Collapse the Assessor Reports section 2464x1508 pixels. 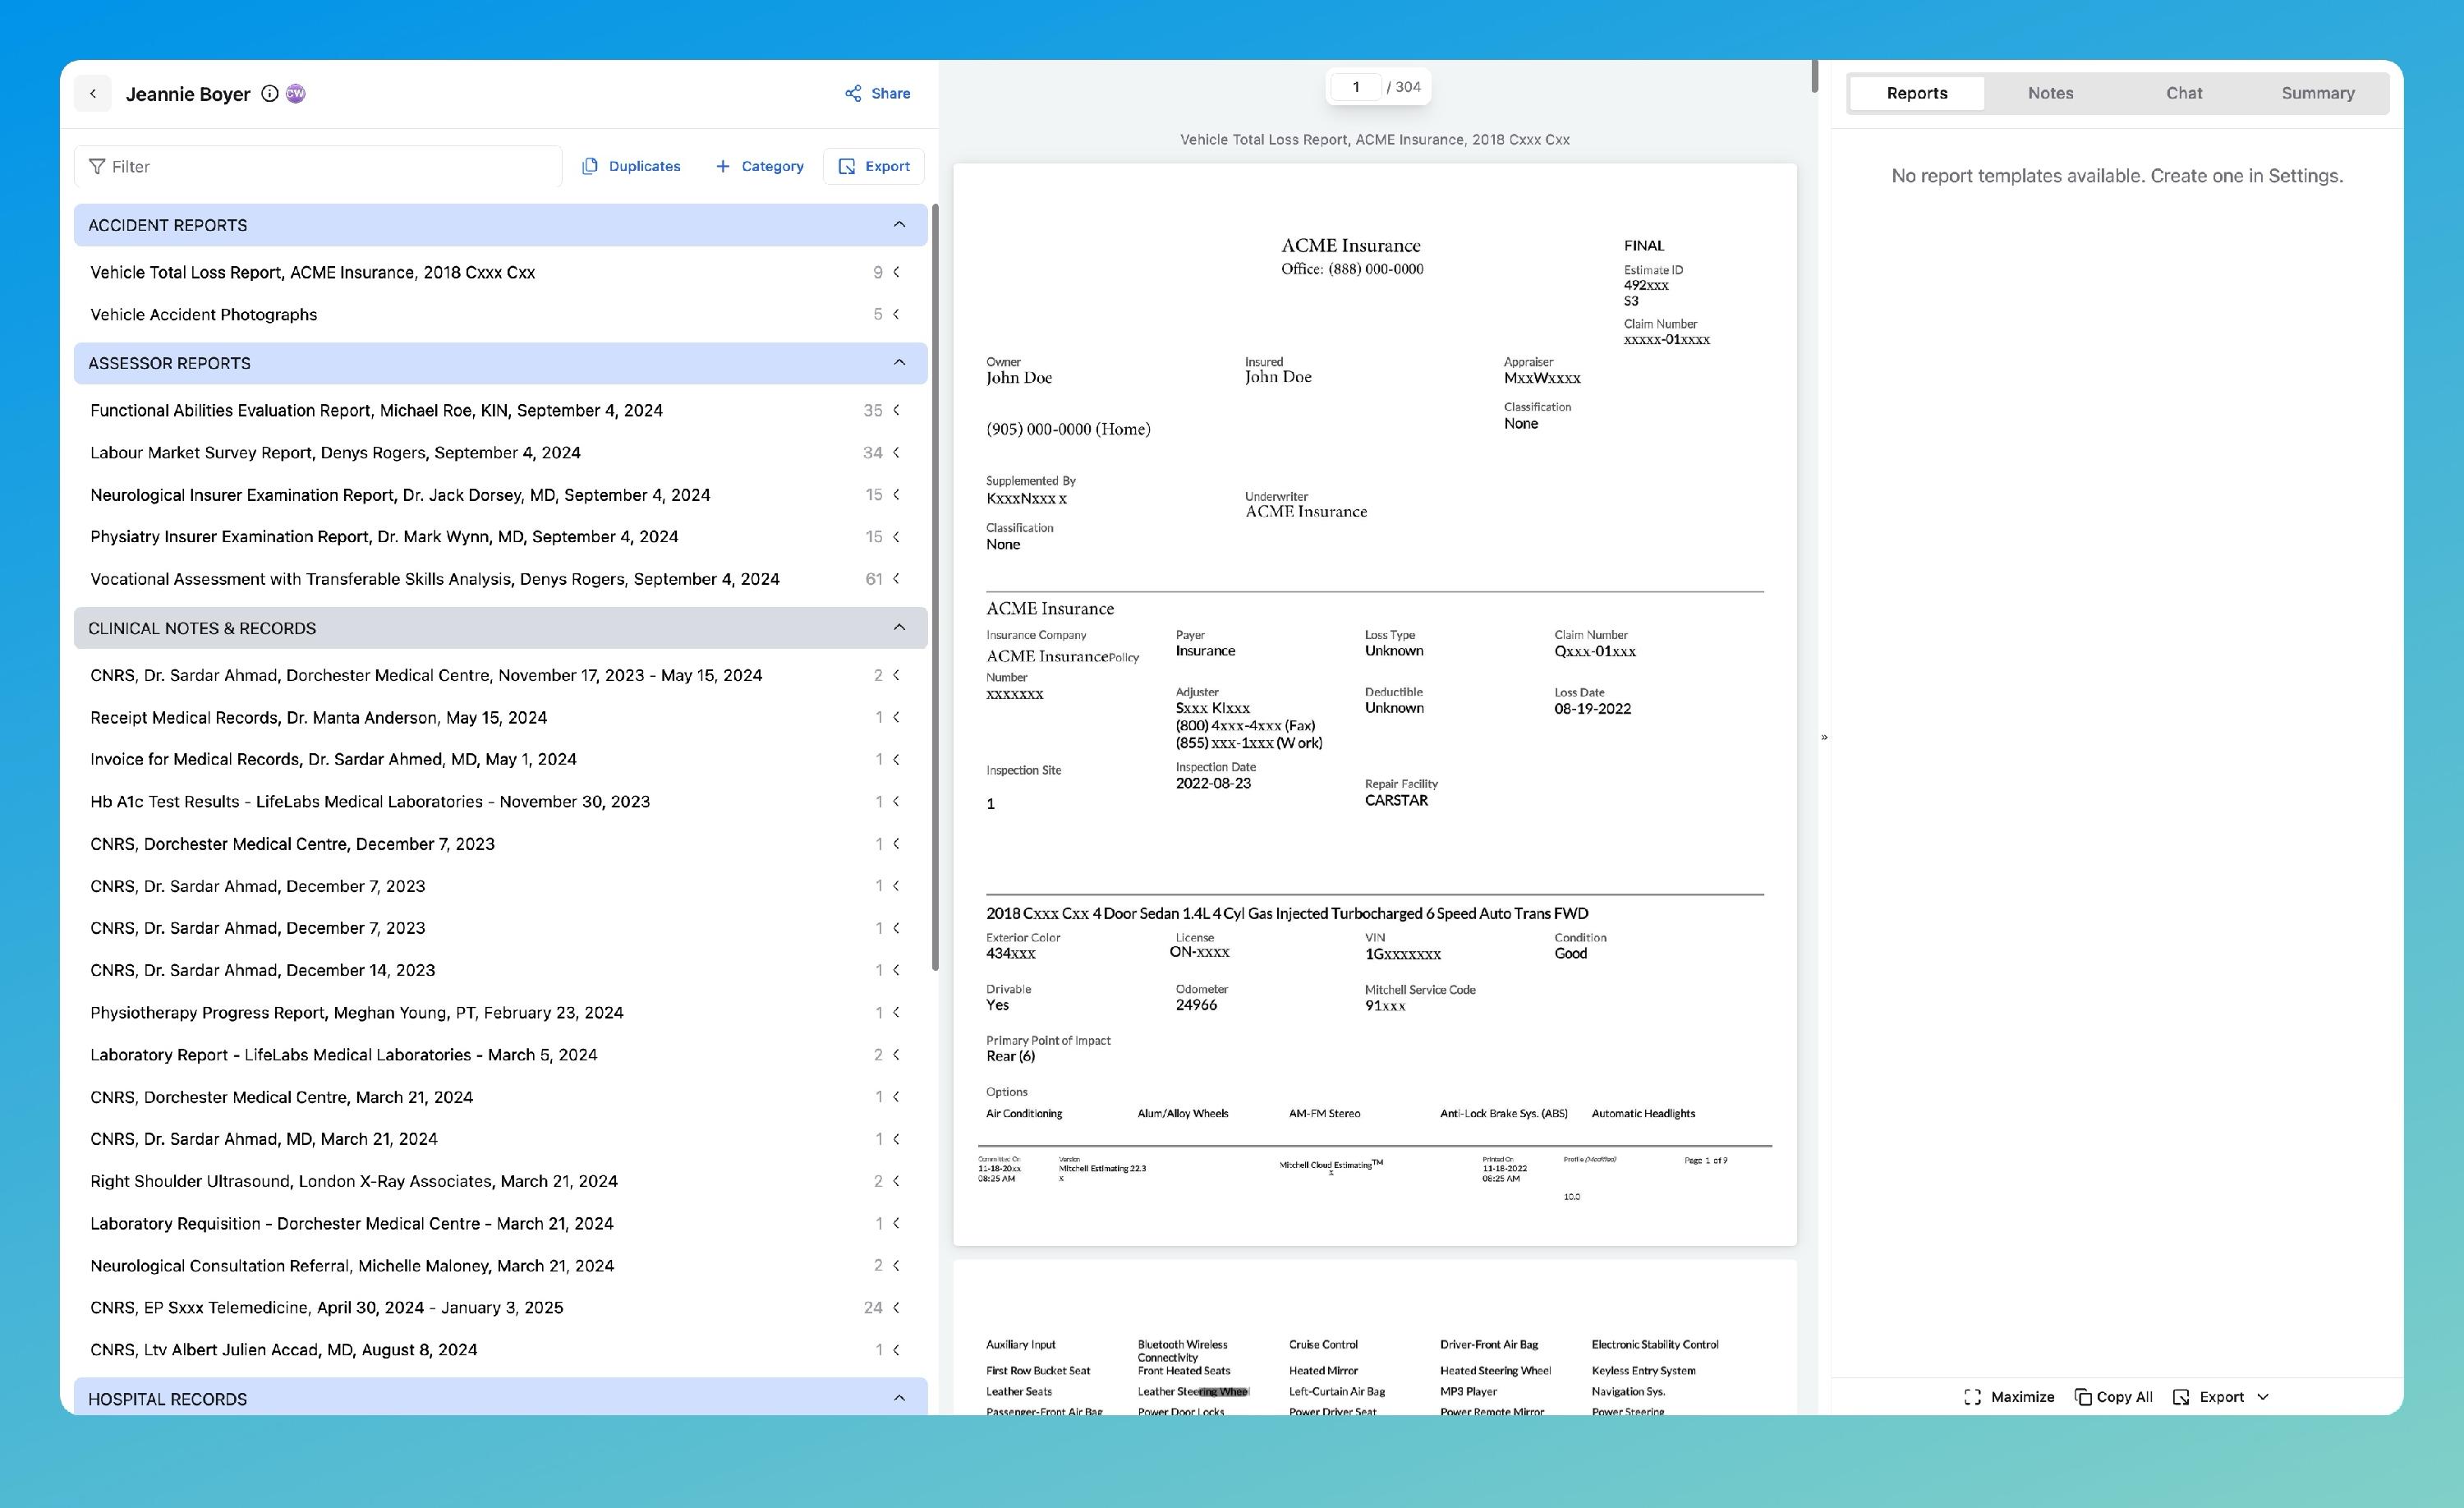coord(899,363)
